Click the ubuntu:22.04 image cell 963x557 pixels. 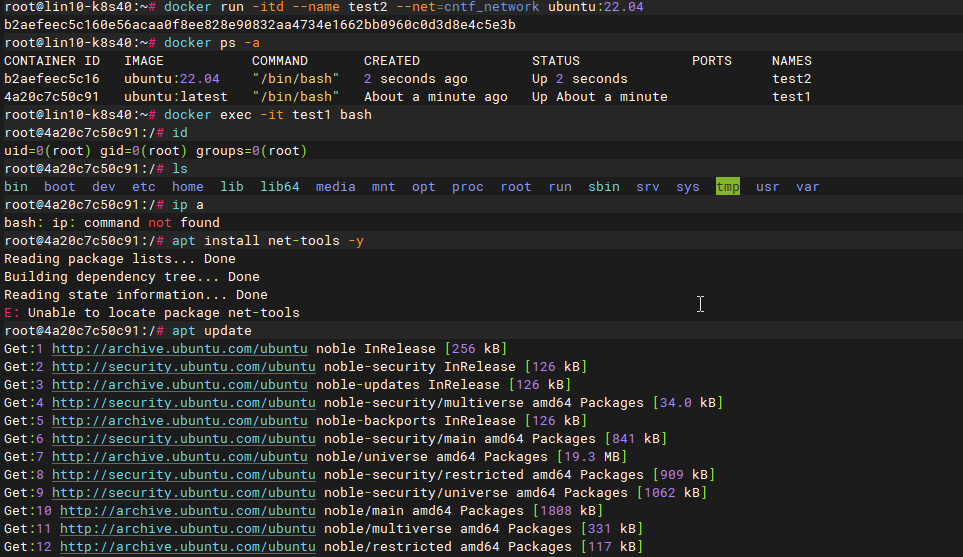click(171, 79)
